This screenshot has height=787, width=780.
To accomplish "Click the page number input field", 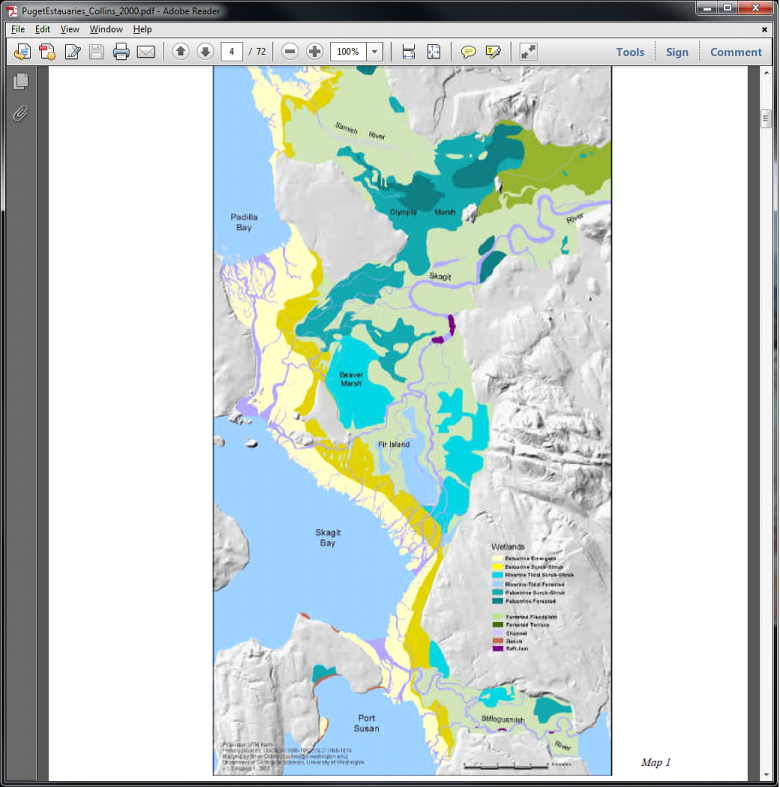I will point(232,52).
